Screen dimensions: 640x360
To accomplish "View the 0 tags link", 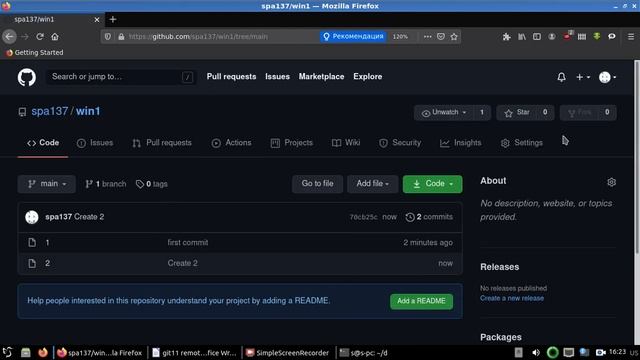I will pyautogui.click(x=152, y=184).
